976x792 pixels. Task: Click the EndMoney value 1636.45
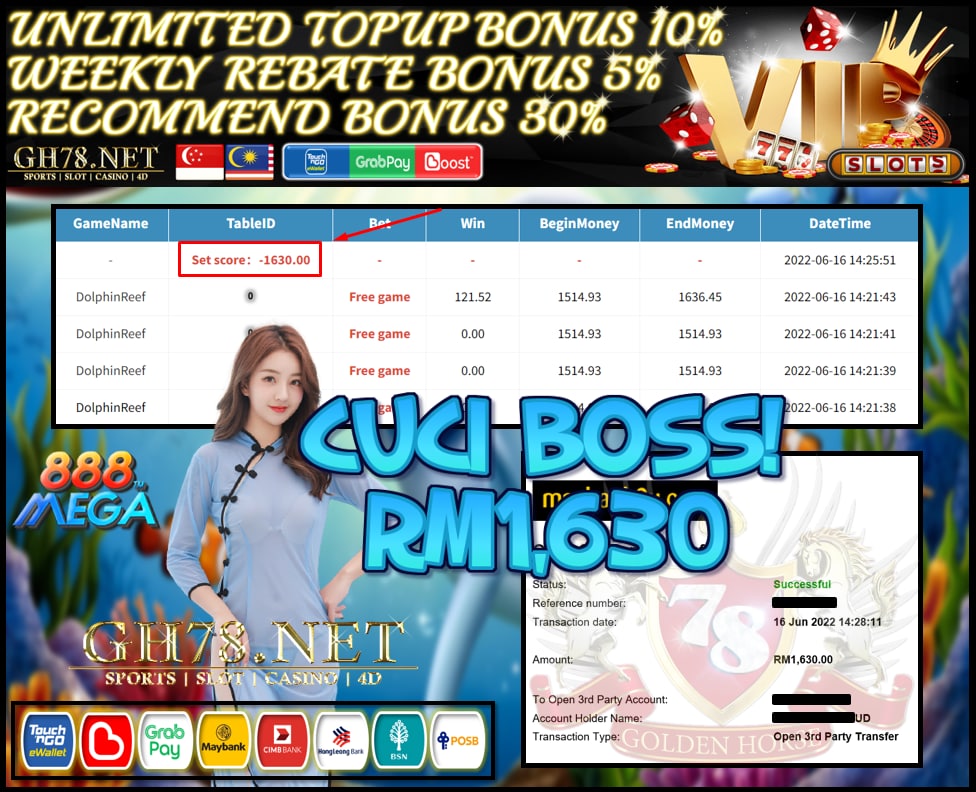click(x=700, y=297)
